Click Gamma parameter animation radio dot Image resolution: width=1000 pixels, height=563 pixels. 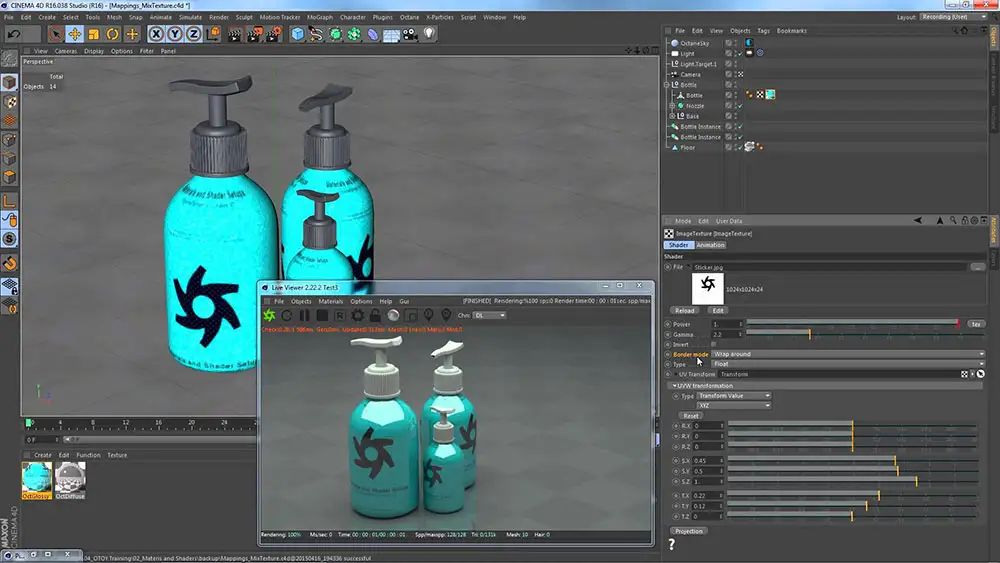point(668,334)
